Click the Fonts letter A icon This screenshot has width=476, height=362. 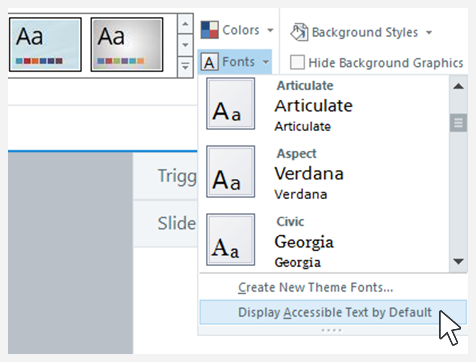pos(209,62)
